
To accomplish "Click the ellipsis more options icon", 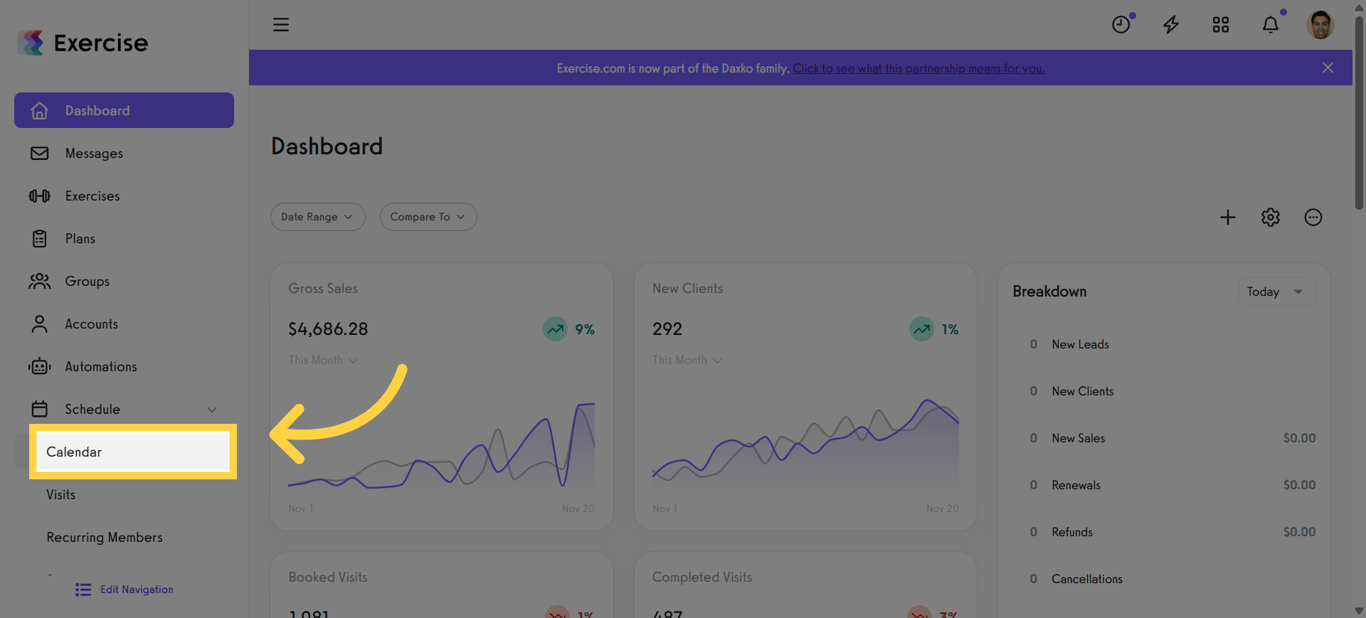I will [x=1313, y=217].
